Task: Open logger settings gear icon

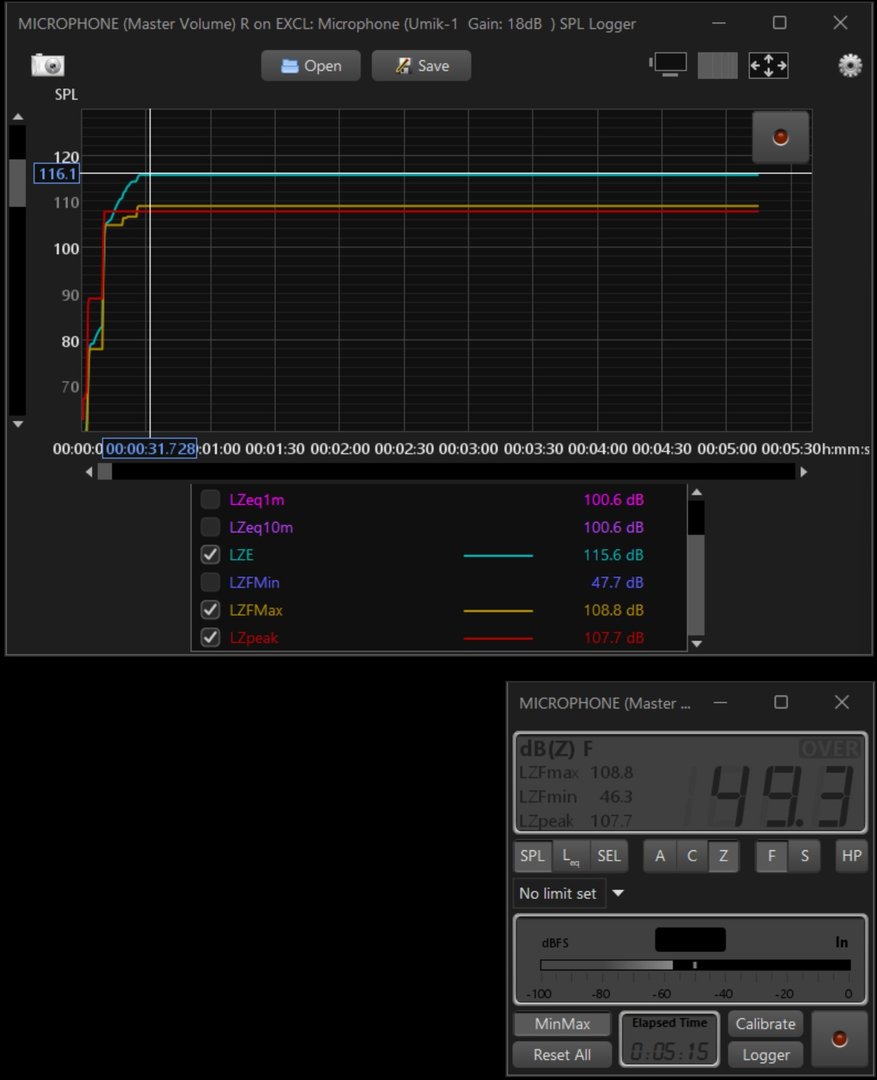Action: (x=850, y=65)
